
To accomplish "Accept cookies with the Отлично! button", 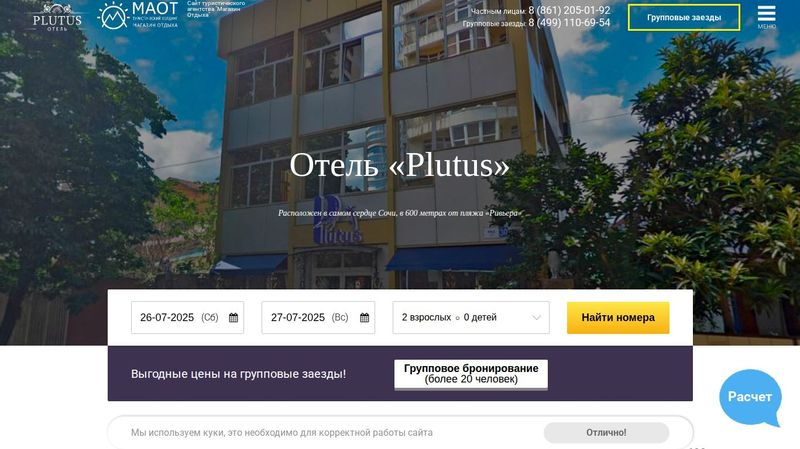I will (x=606, y=432).
